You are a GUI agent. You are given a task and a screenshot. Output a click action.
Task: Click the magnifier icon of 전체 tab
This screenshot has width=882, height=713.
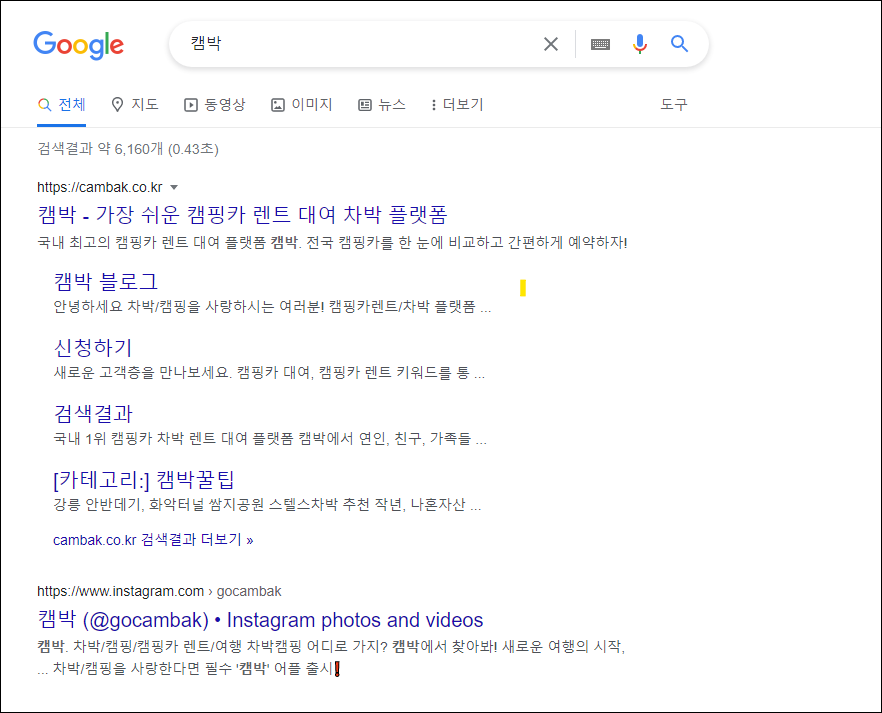(44, 105)
